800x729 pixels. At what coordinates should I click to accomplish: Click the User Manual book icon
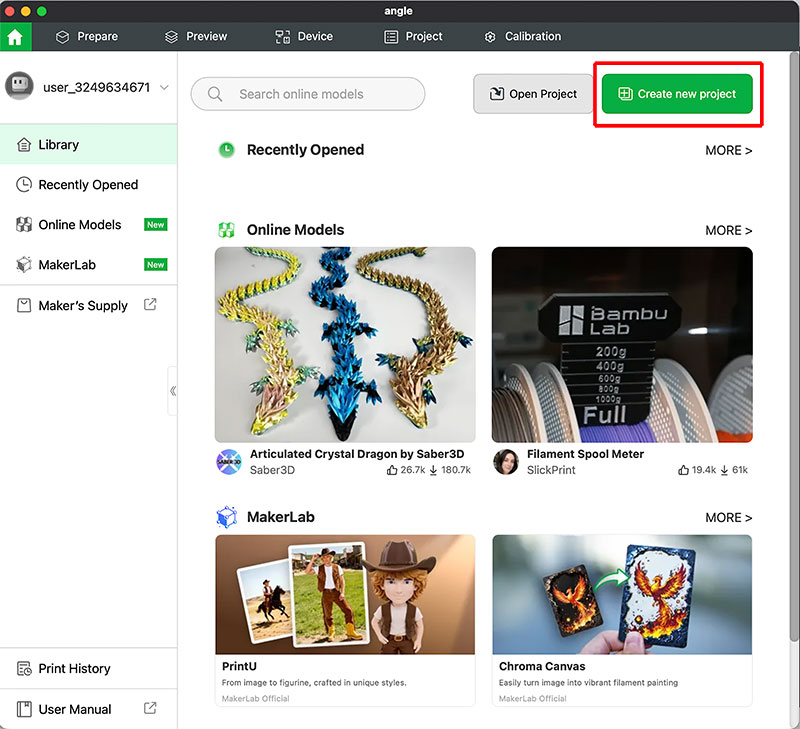pos(24,709)
